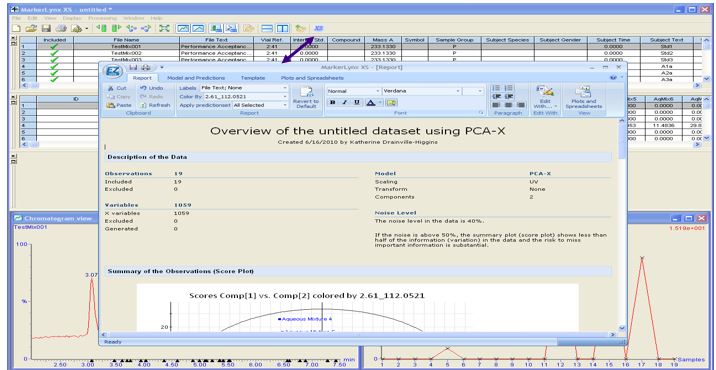
Task: Click the Paste icon in the ribbon
Action: (119, 105)
